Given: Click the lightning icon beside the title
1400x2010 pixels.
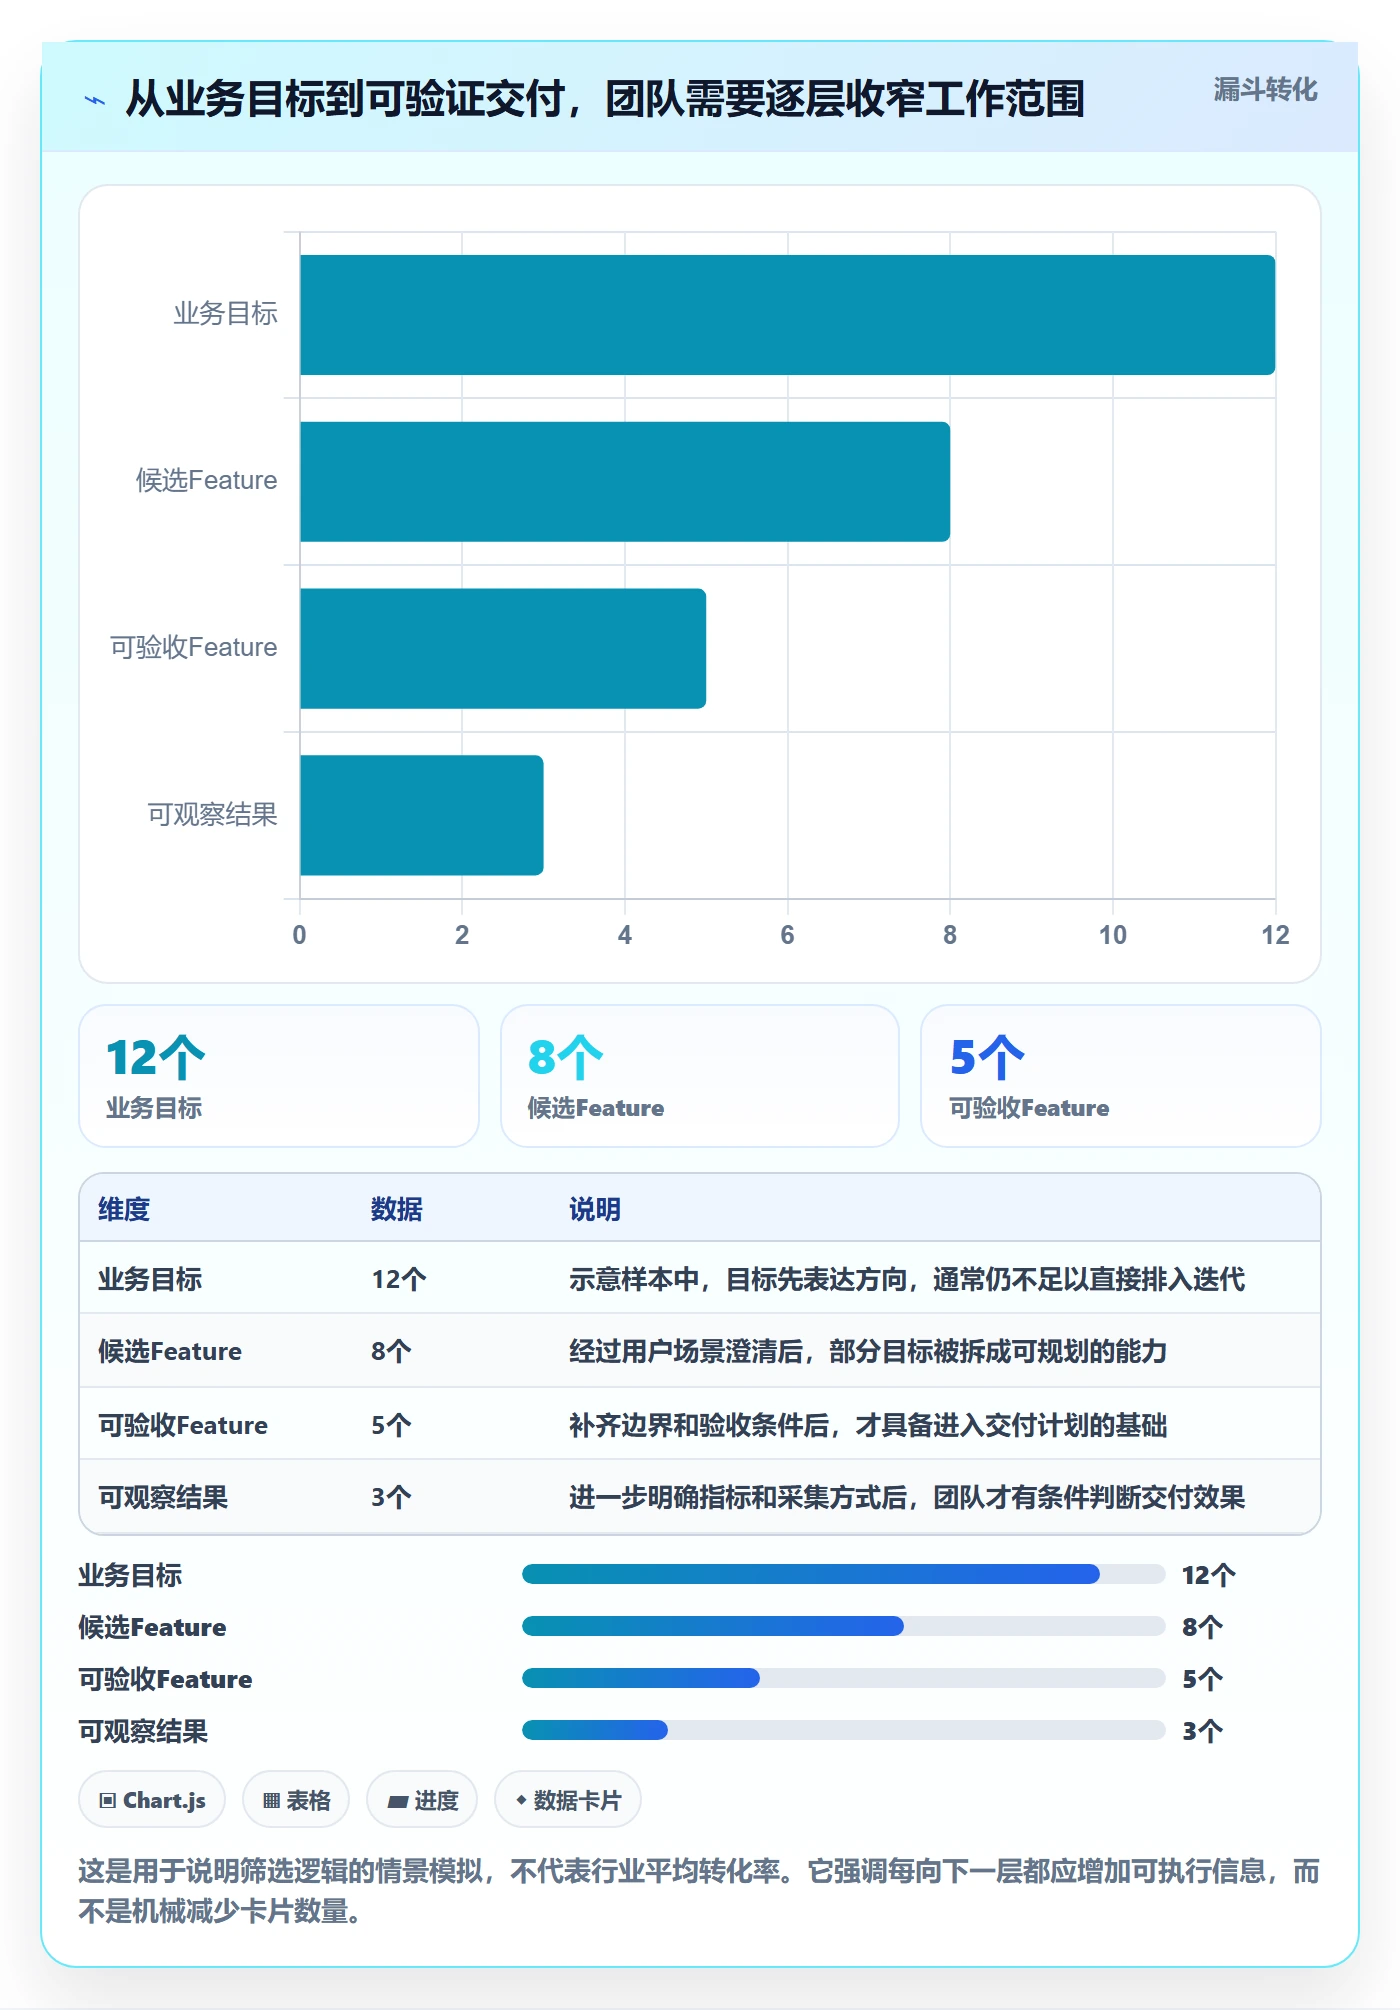Looking at the screenshot, I should [x=95, y=100].
